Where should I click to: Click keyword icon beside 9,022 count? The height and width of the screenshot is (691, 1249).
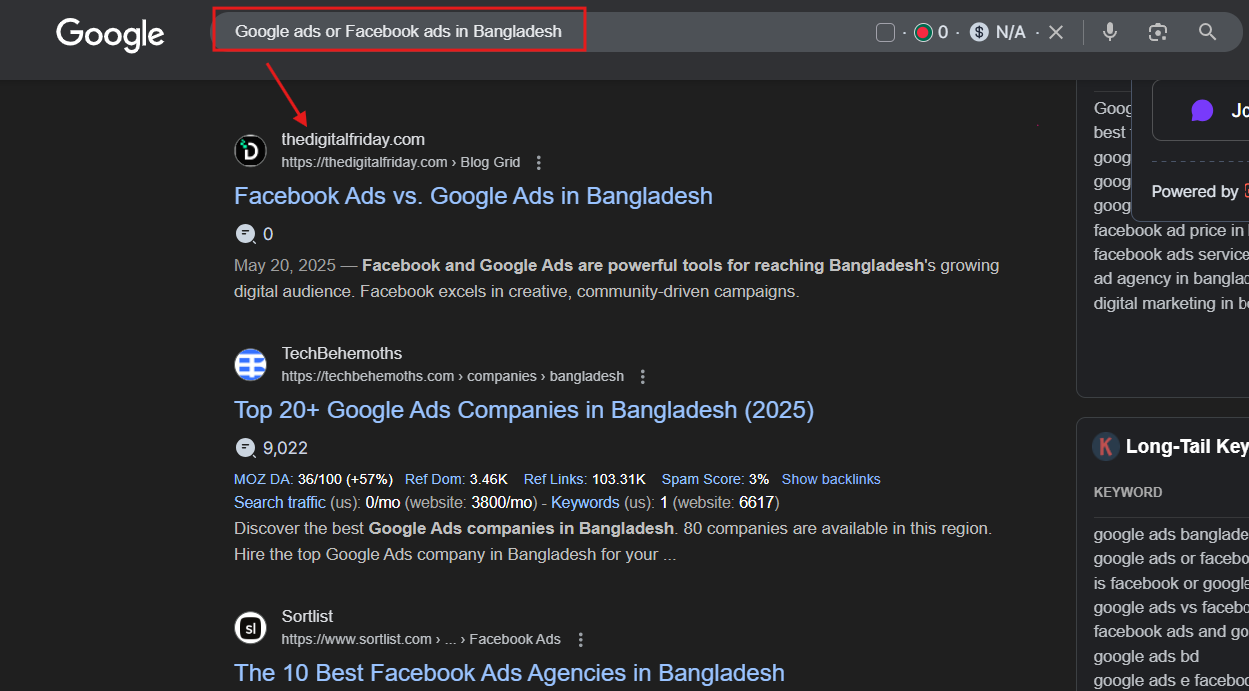245,448
